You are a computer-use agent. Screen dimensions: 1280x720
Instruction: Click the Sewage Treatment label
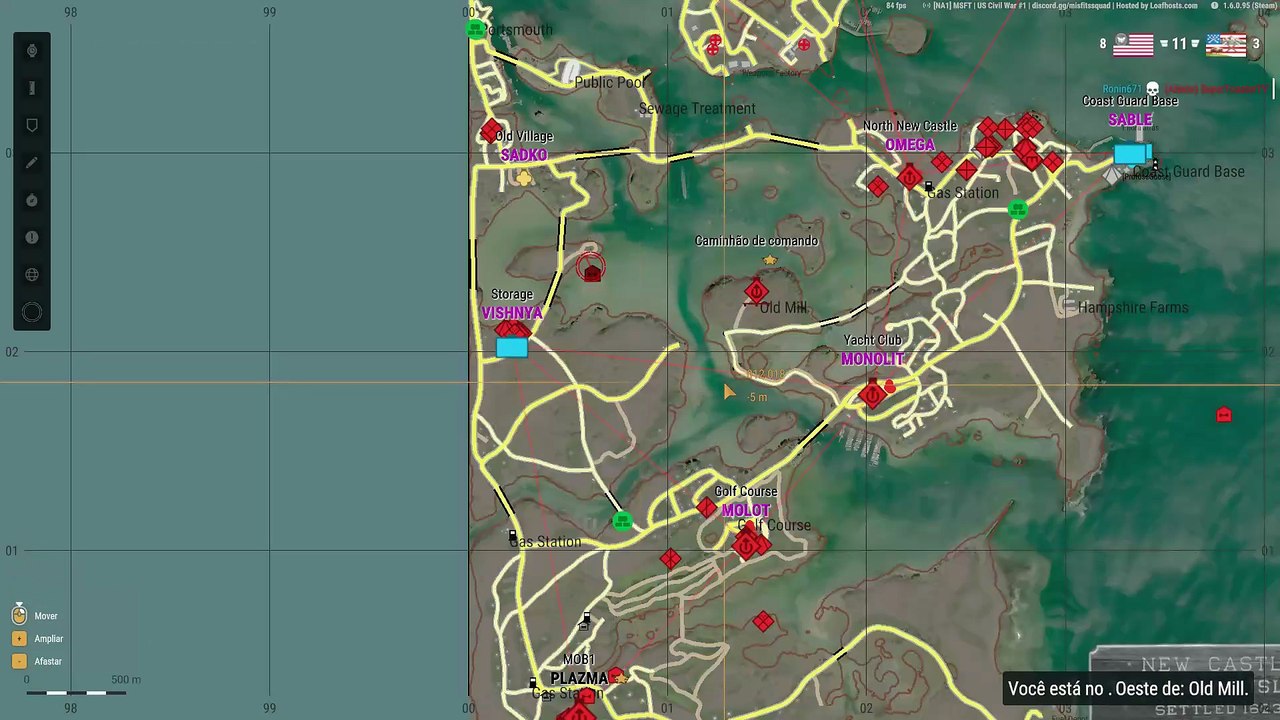(x=697, y=109)
